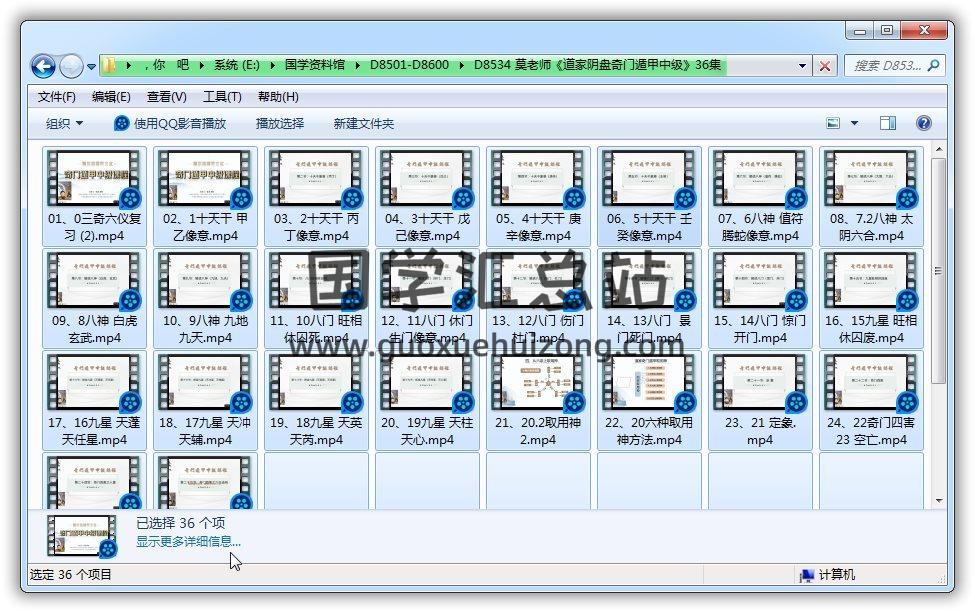Click the change view icon
Viewport: 975px width, 613px height.
pyautogui.click(x=833, y=123)
